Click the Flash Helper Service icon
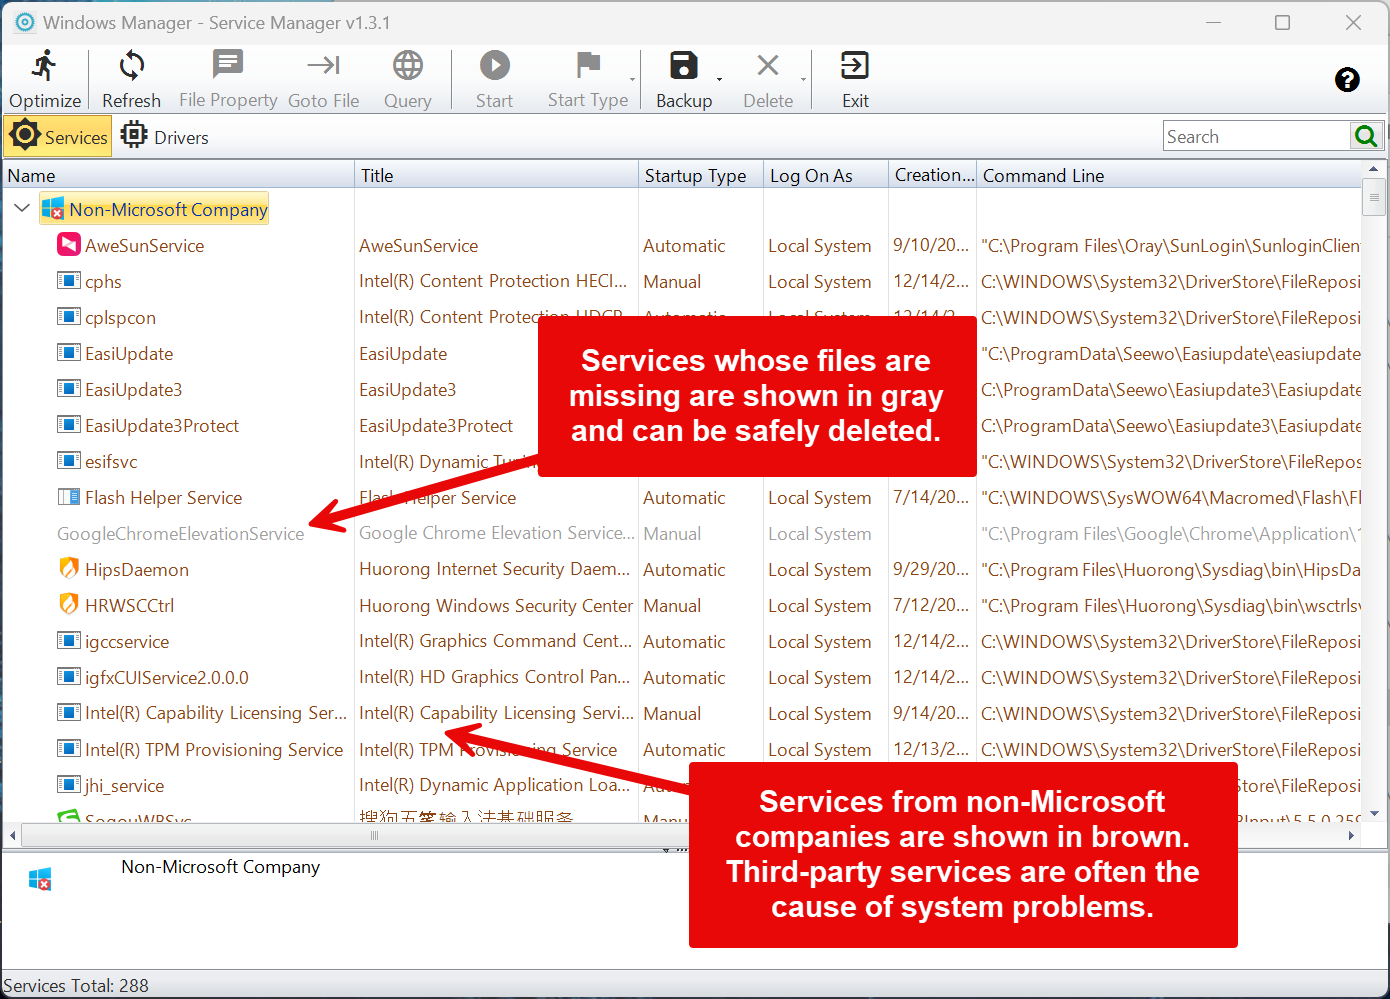Screen dimensions: 1390x999 tap(69, 497)
